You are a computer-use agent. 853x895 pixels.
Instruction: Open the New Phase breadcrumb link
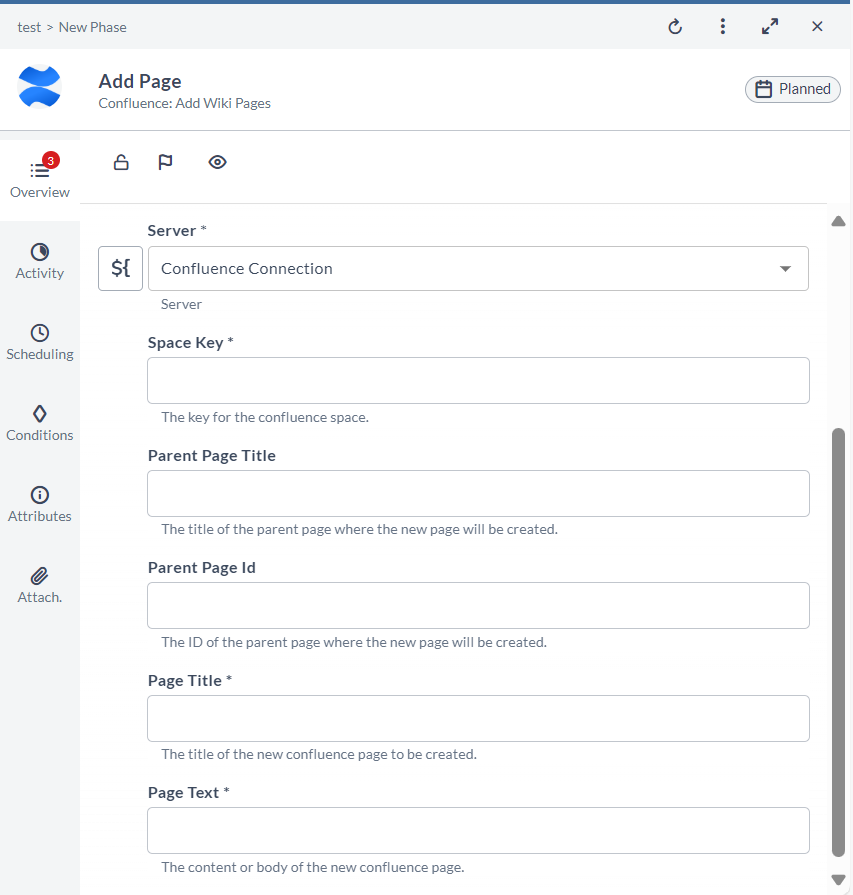[92, 27]
